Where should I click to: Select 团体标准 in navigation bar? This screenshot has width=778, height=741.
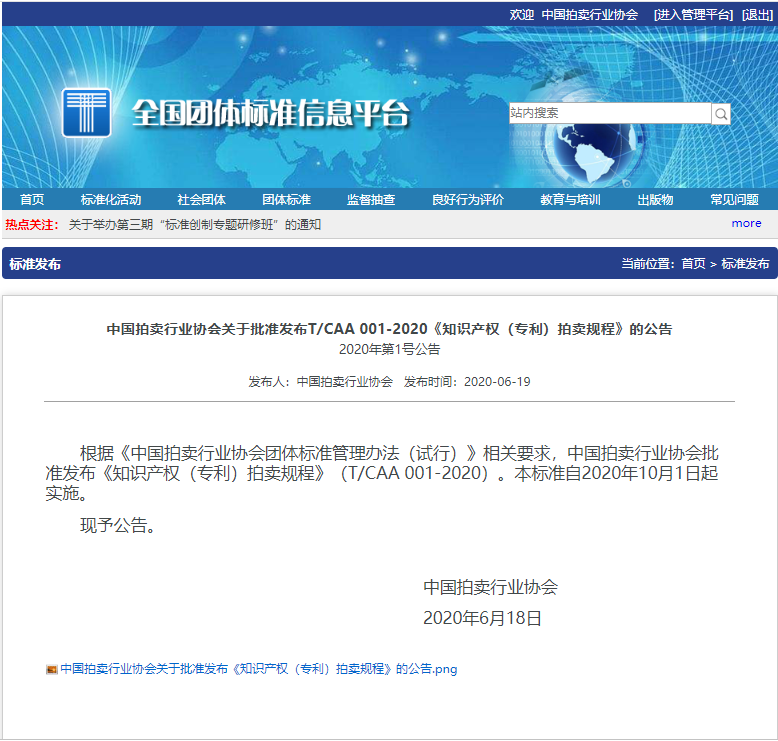[x=286, y=200]
